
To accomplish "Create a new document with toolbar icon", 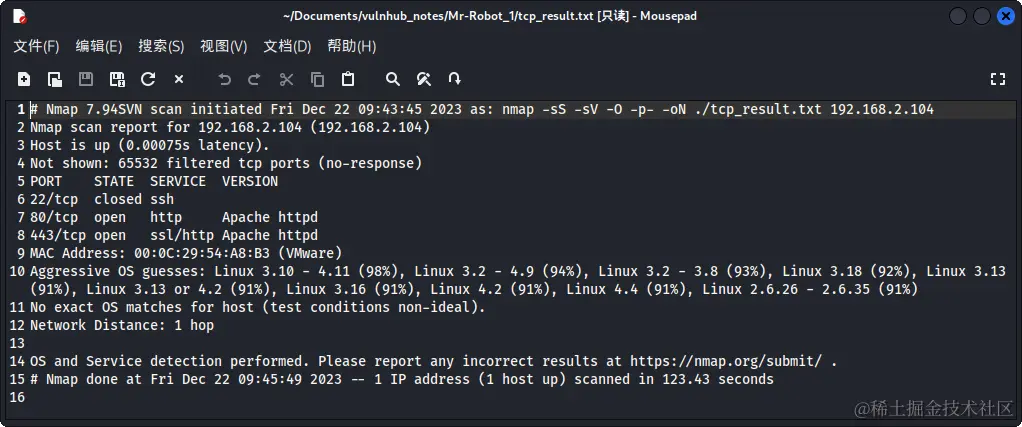I will pyautogui.click(x=24, y=79).
